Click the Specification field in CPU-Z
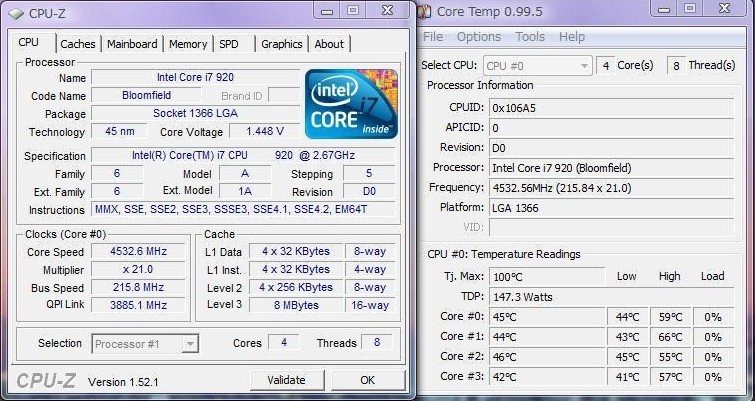This screenshot has height=401, width=755. 243,155
